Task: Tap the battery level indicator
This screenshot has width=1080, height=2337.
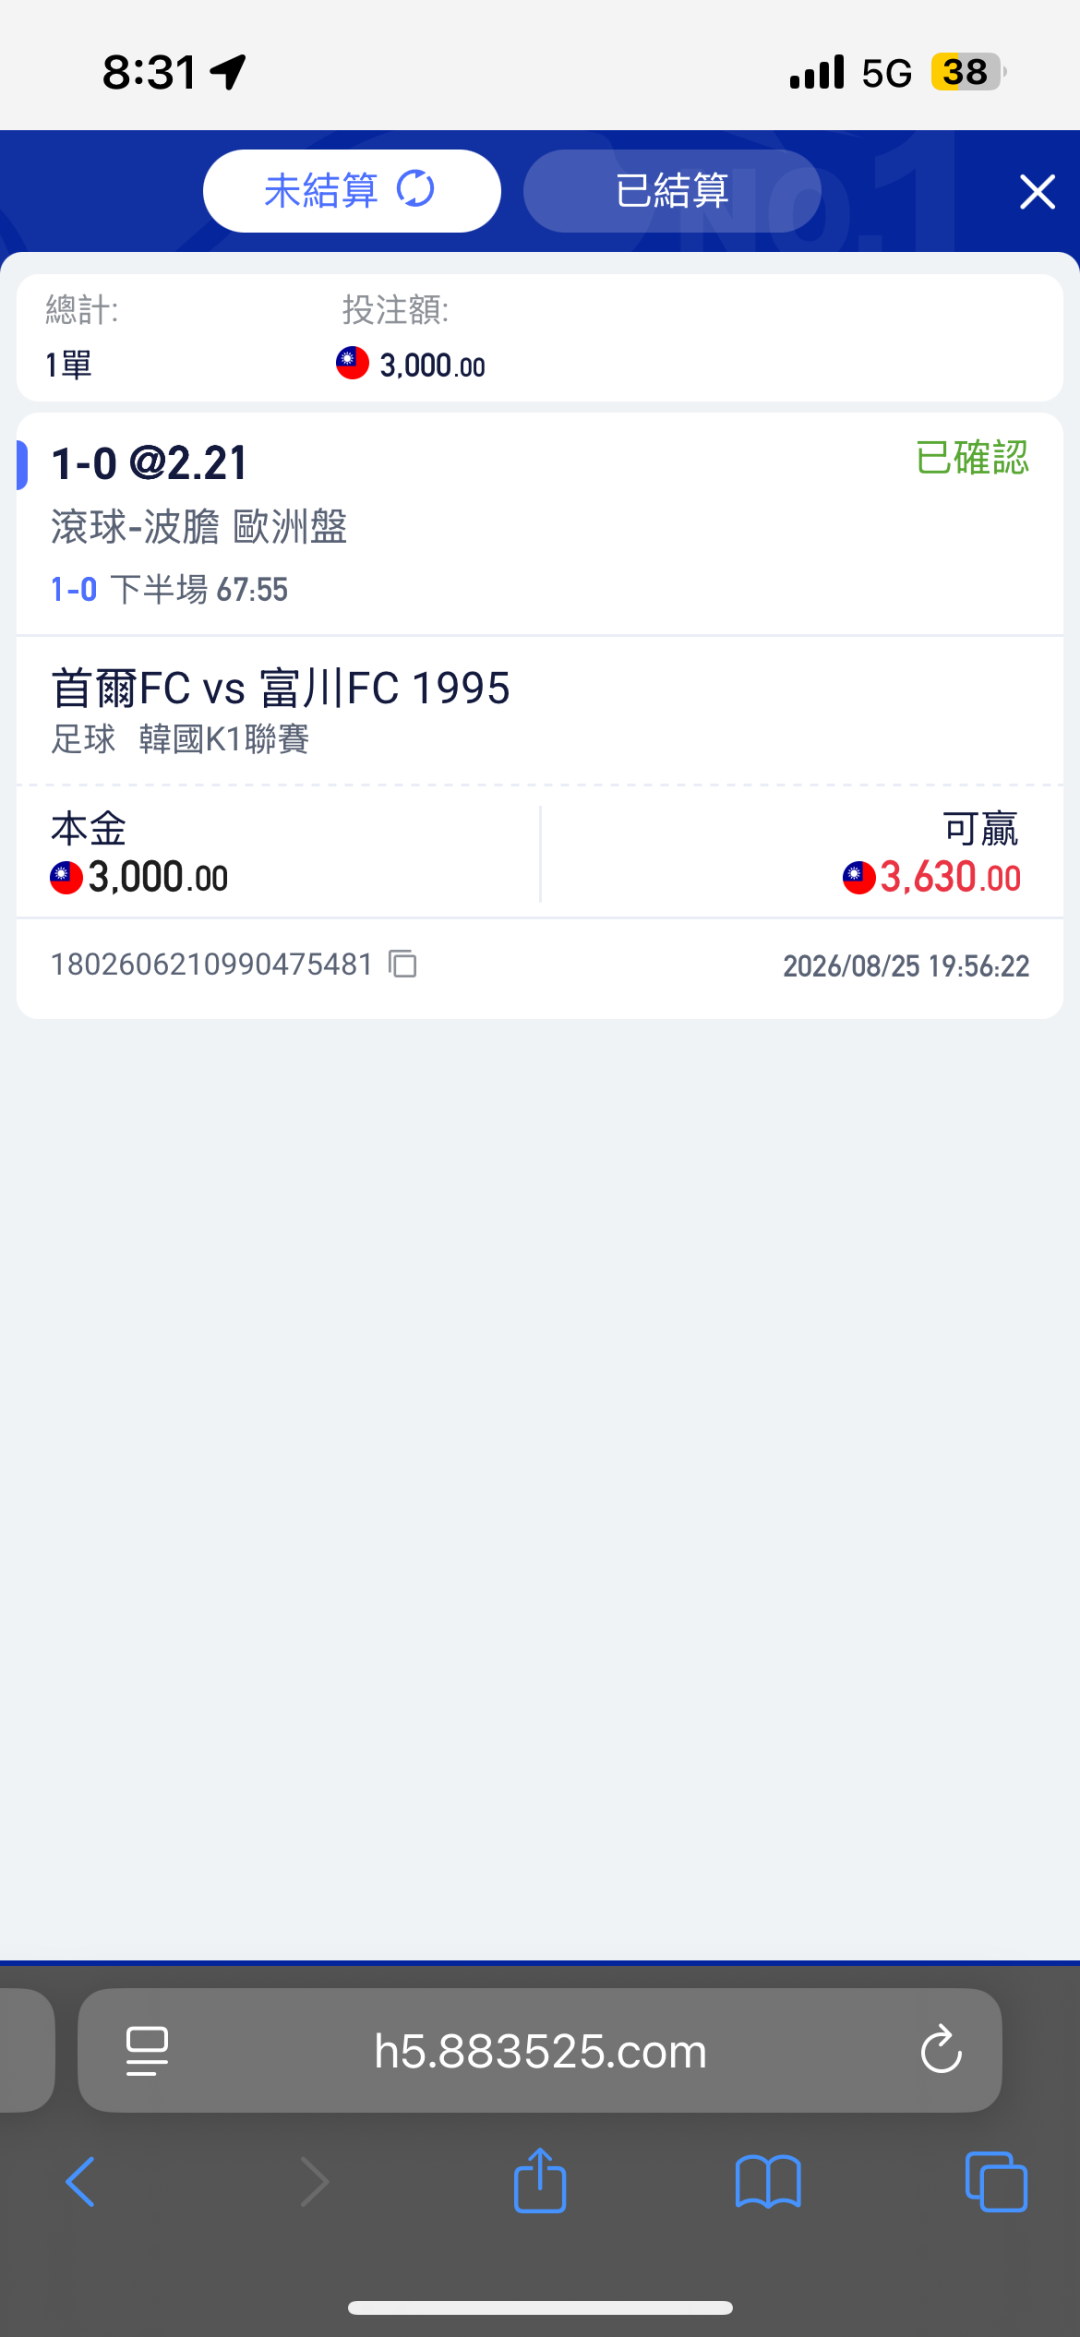Action: [968, 72]
